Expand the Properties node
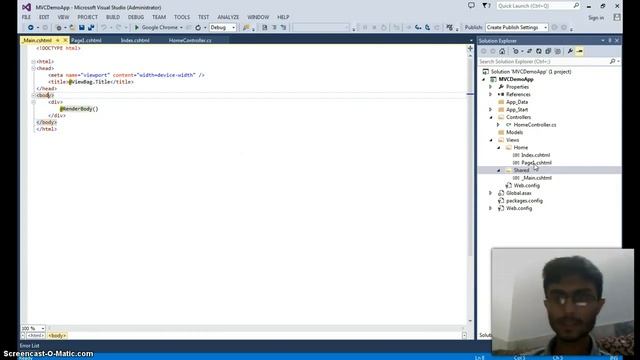This screenshot has height=360, width=640. coord(491,87)
